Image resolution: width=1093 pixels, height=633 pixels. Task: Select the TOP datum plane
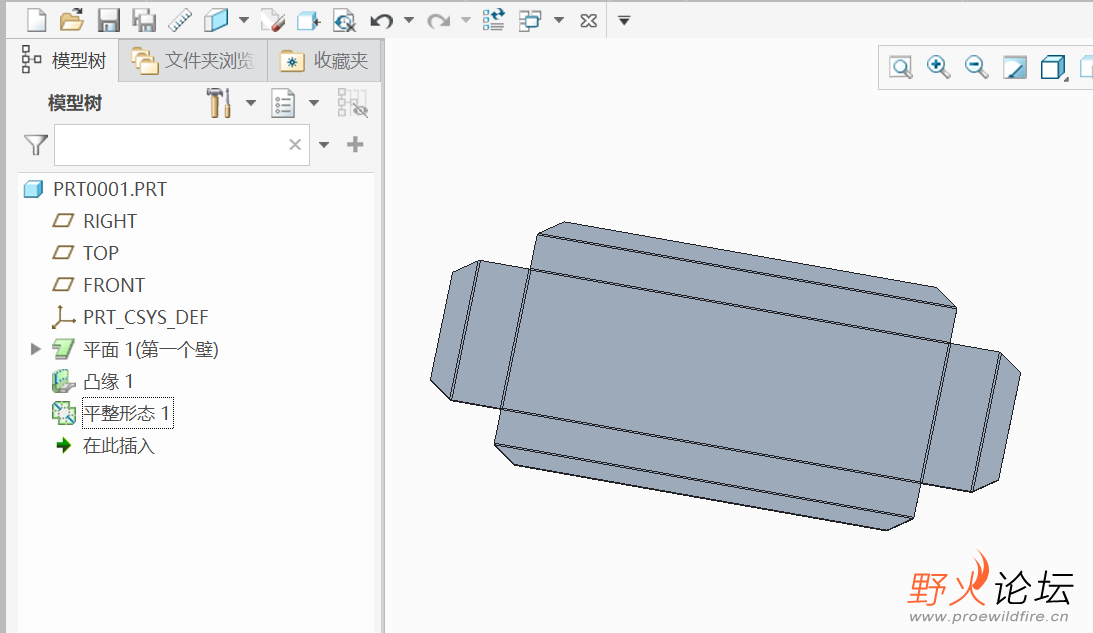[101, 253]
